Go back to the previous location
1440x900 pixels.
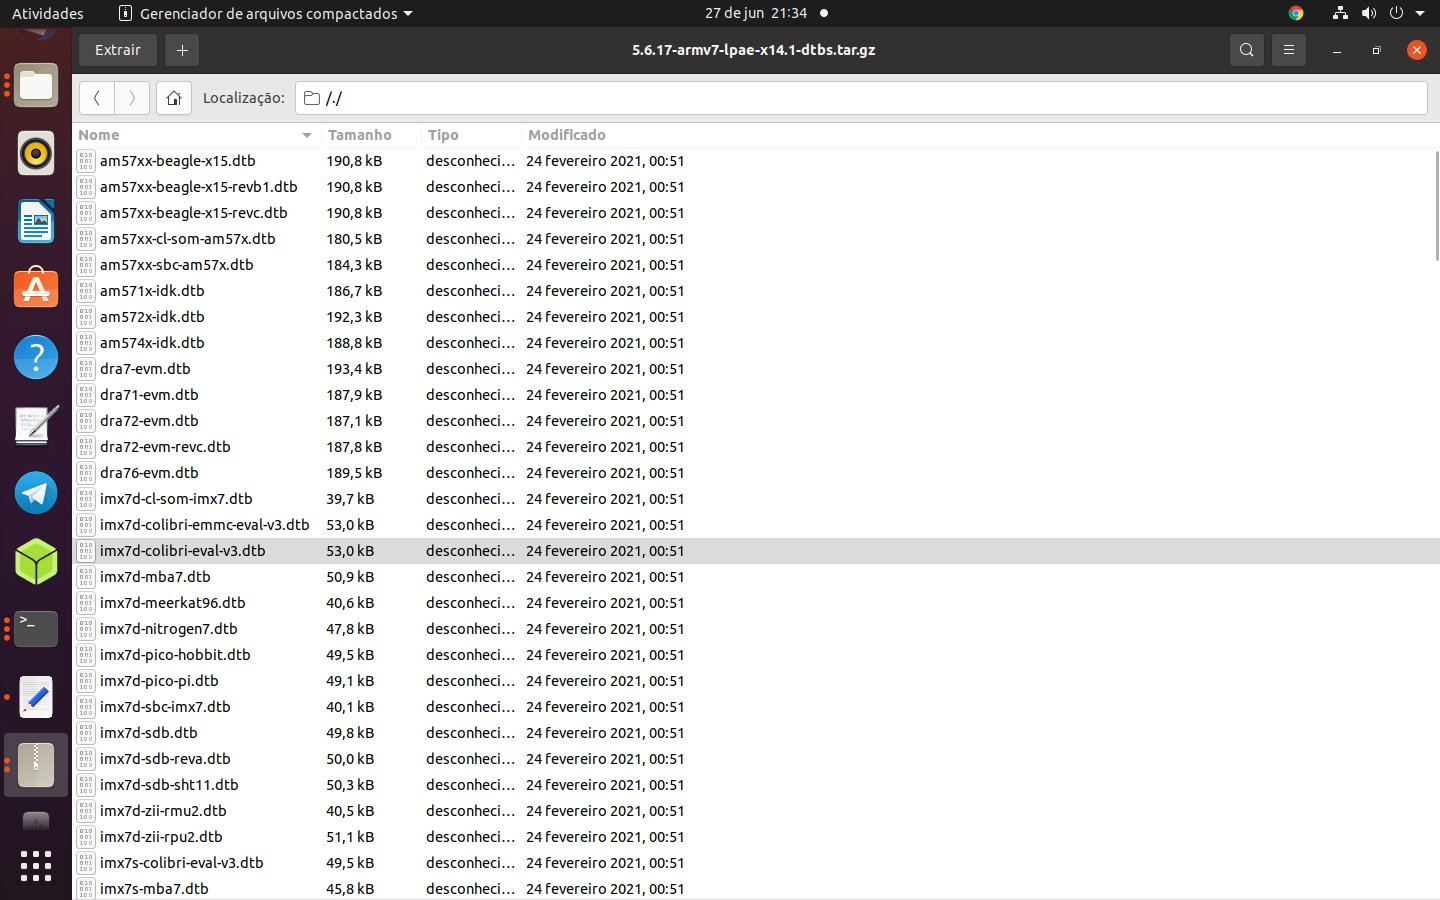tap(97, 98)
